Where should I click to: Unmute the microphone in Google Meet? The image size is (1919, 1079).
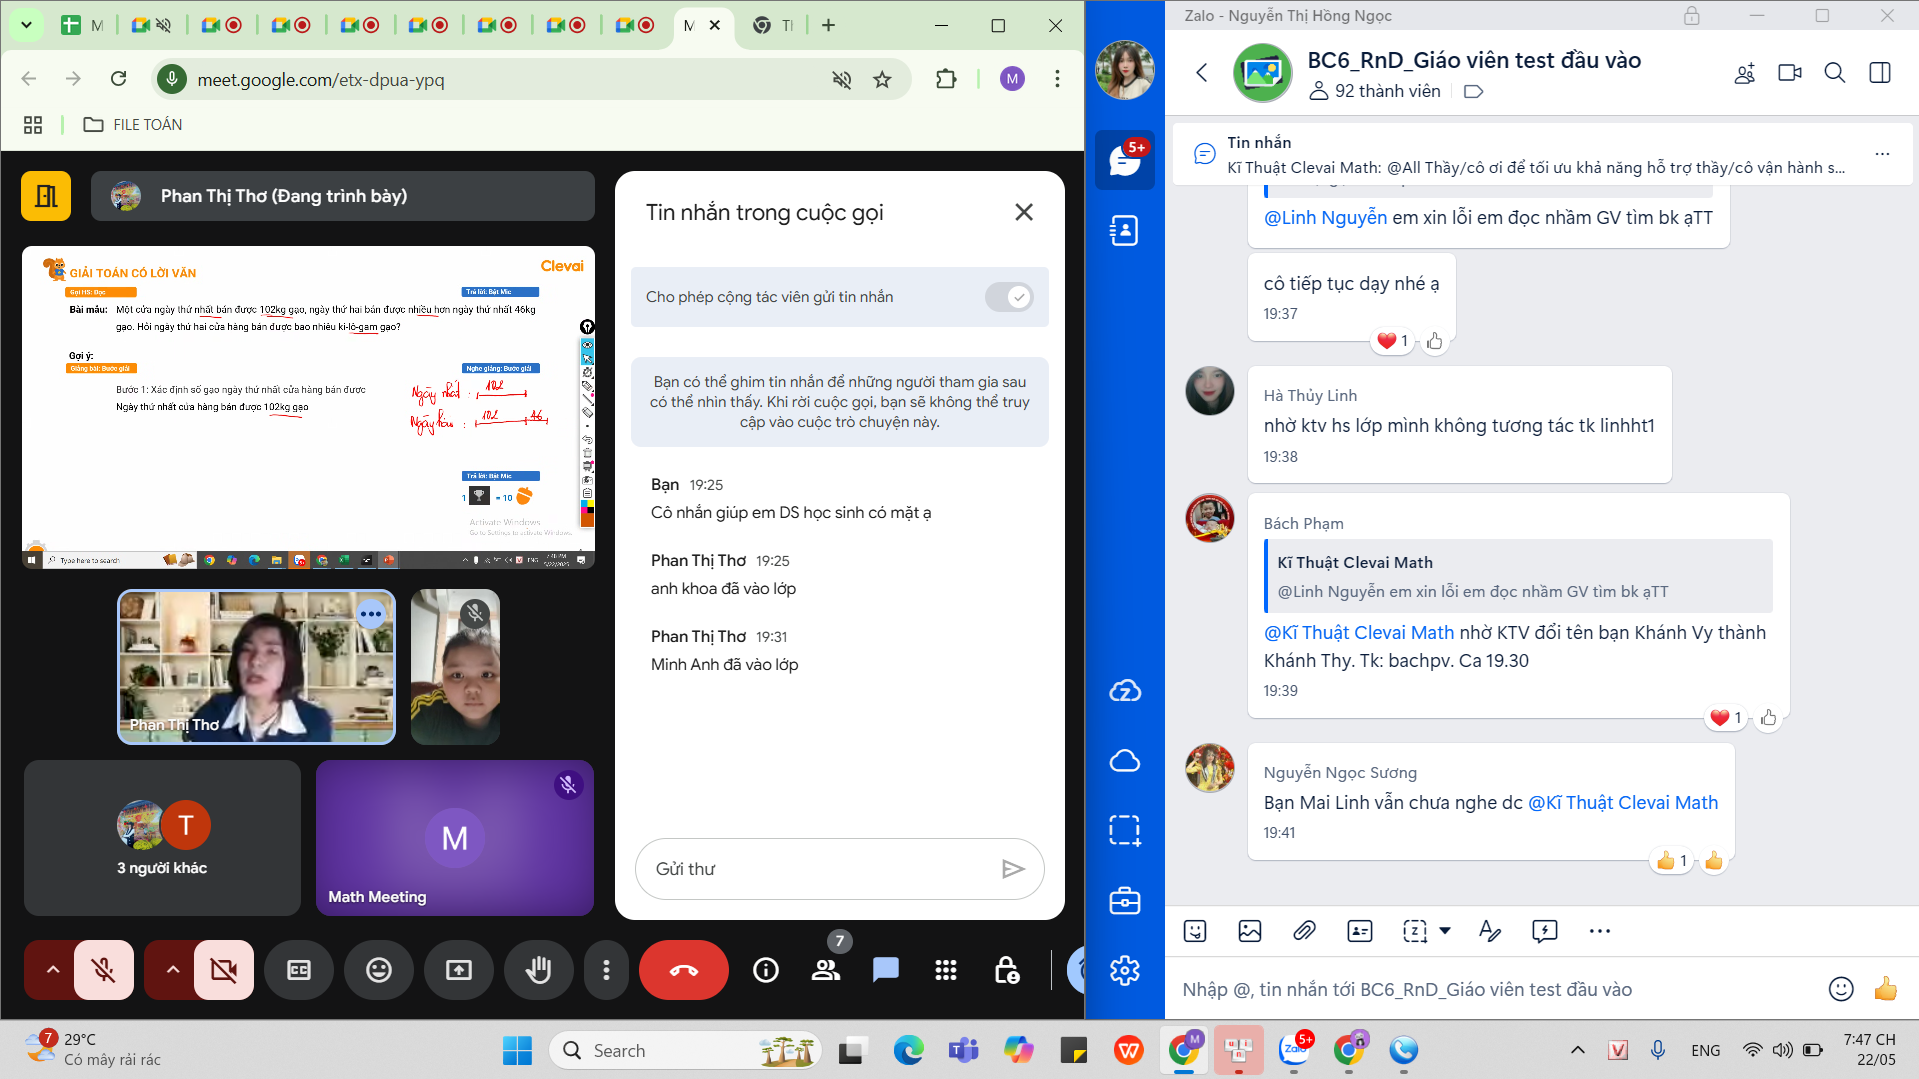(103, 970)
